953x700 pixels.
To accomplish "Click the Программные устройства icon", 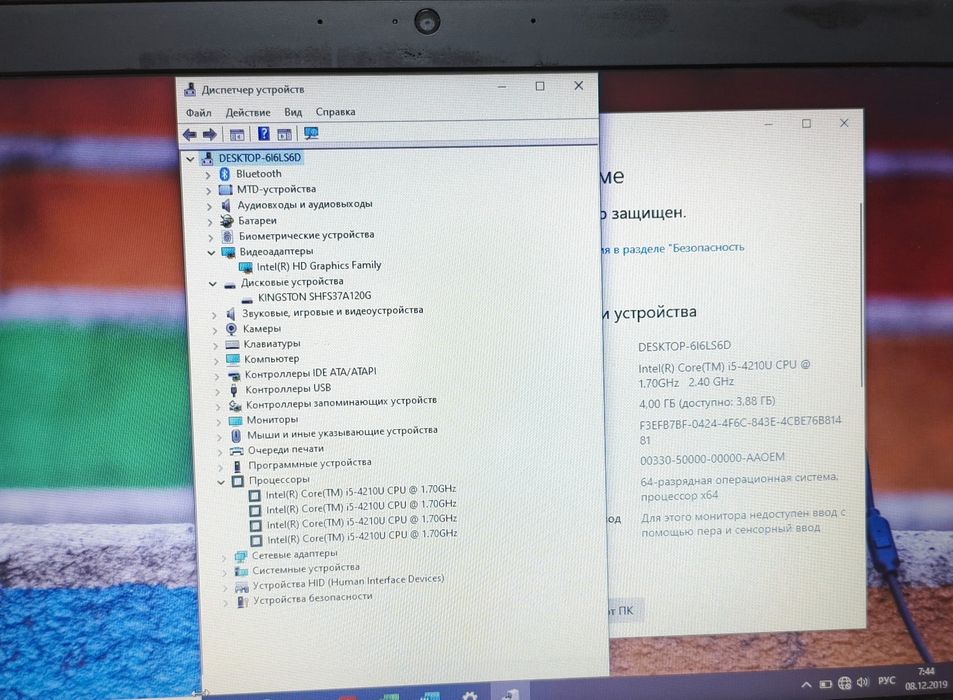I will pos(238,466).
